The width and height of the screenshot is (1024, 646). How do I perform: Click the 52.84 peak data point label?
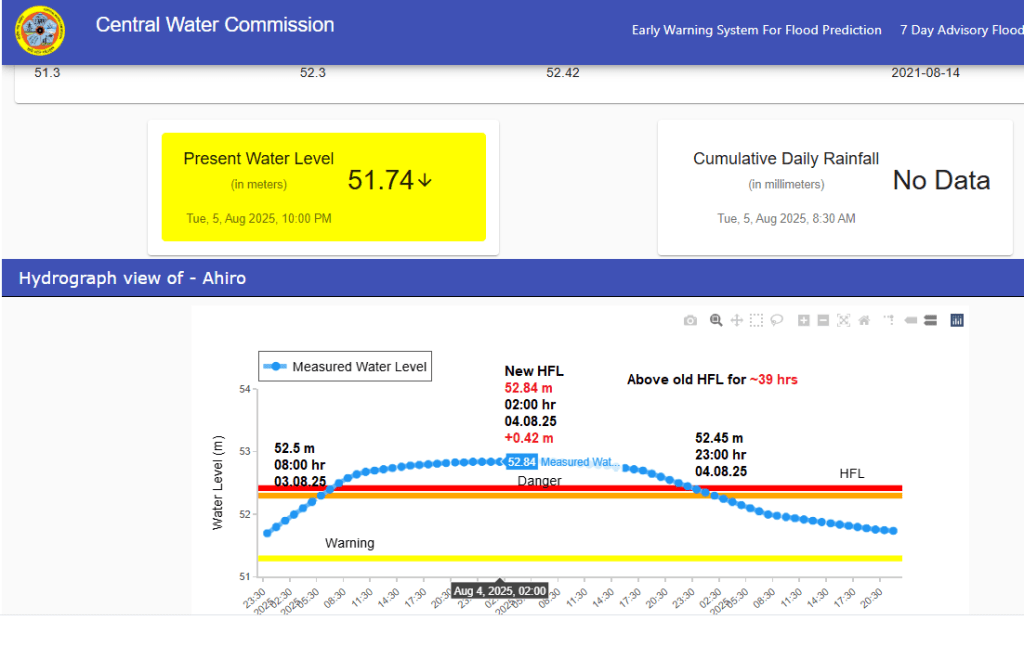[x=521, y=462]
